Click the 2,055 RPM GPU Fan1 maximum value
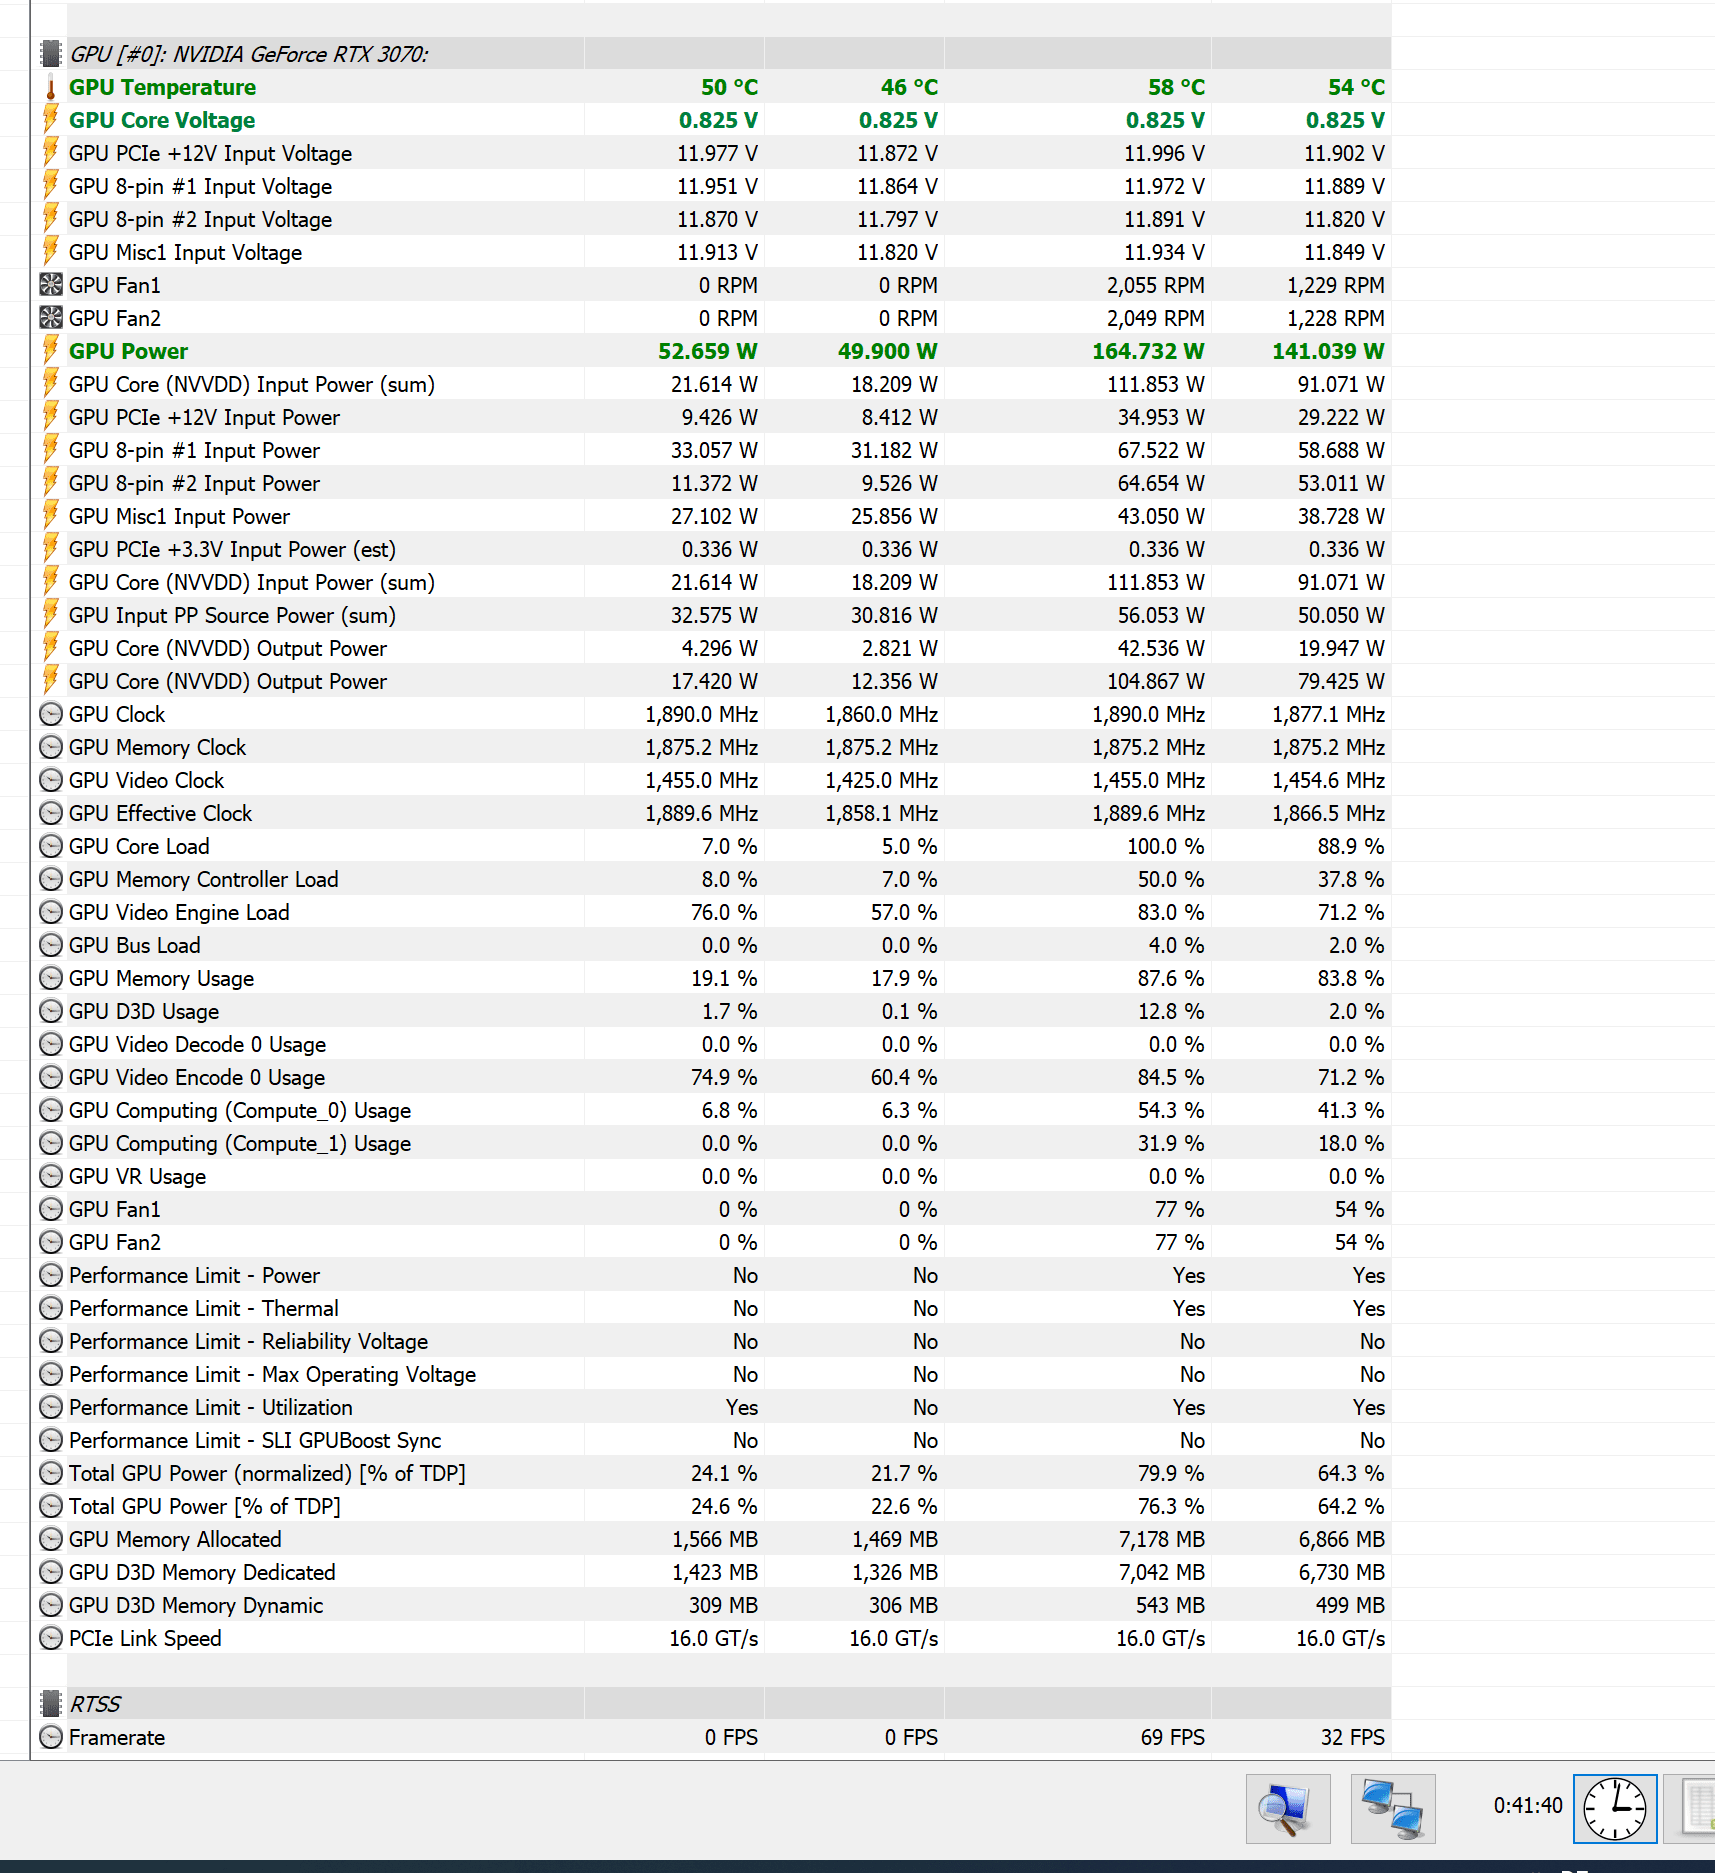The image size is (1715, 1873). [x=1155, y=285]
